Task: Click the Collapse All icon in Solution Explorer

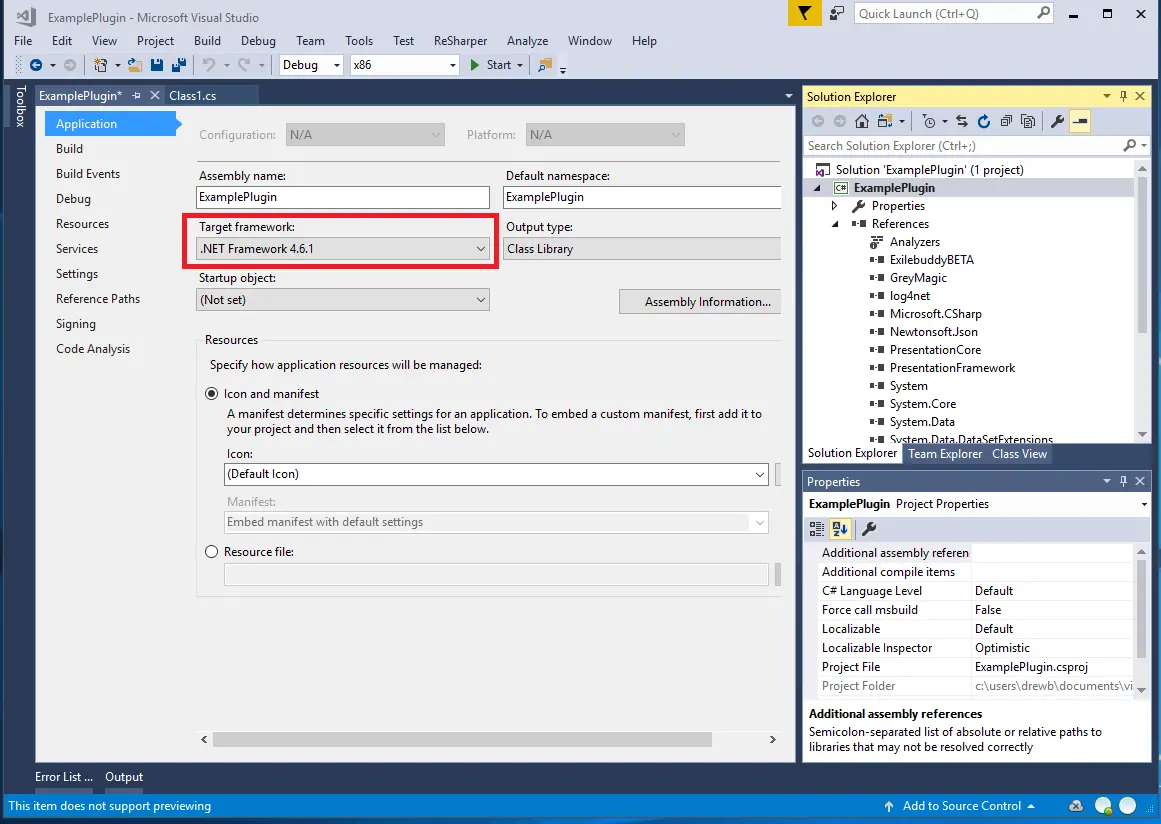Action: pos(1006,121)
